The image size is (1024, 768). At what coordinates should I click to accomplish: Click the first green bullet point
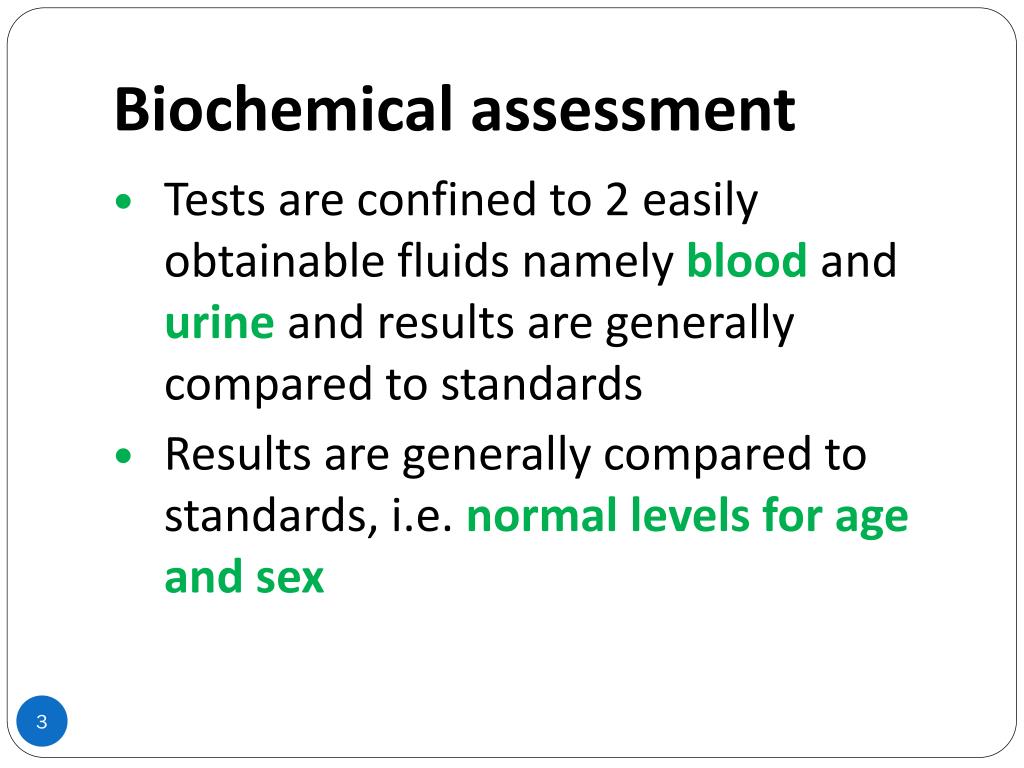123,202
